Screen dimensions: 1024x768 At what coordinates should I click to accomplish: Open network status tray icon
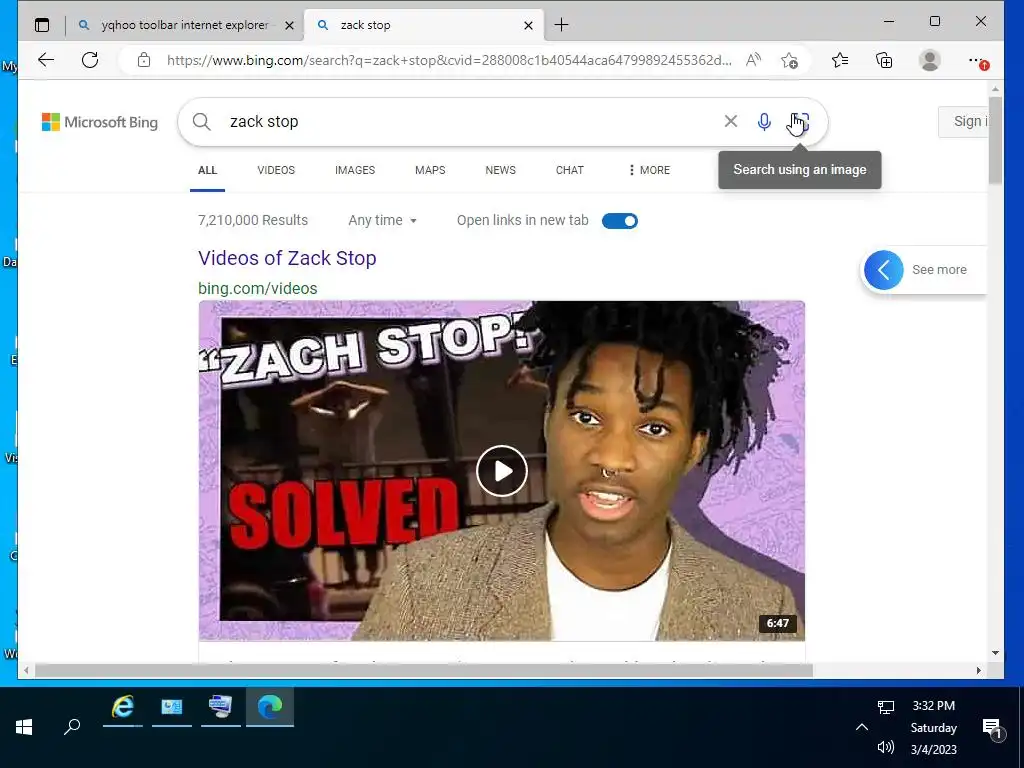click(x=886, y=707)
